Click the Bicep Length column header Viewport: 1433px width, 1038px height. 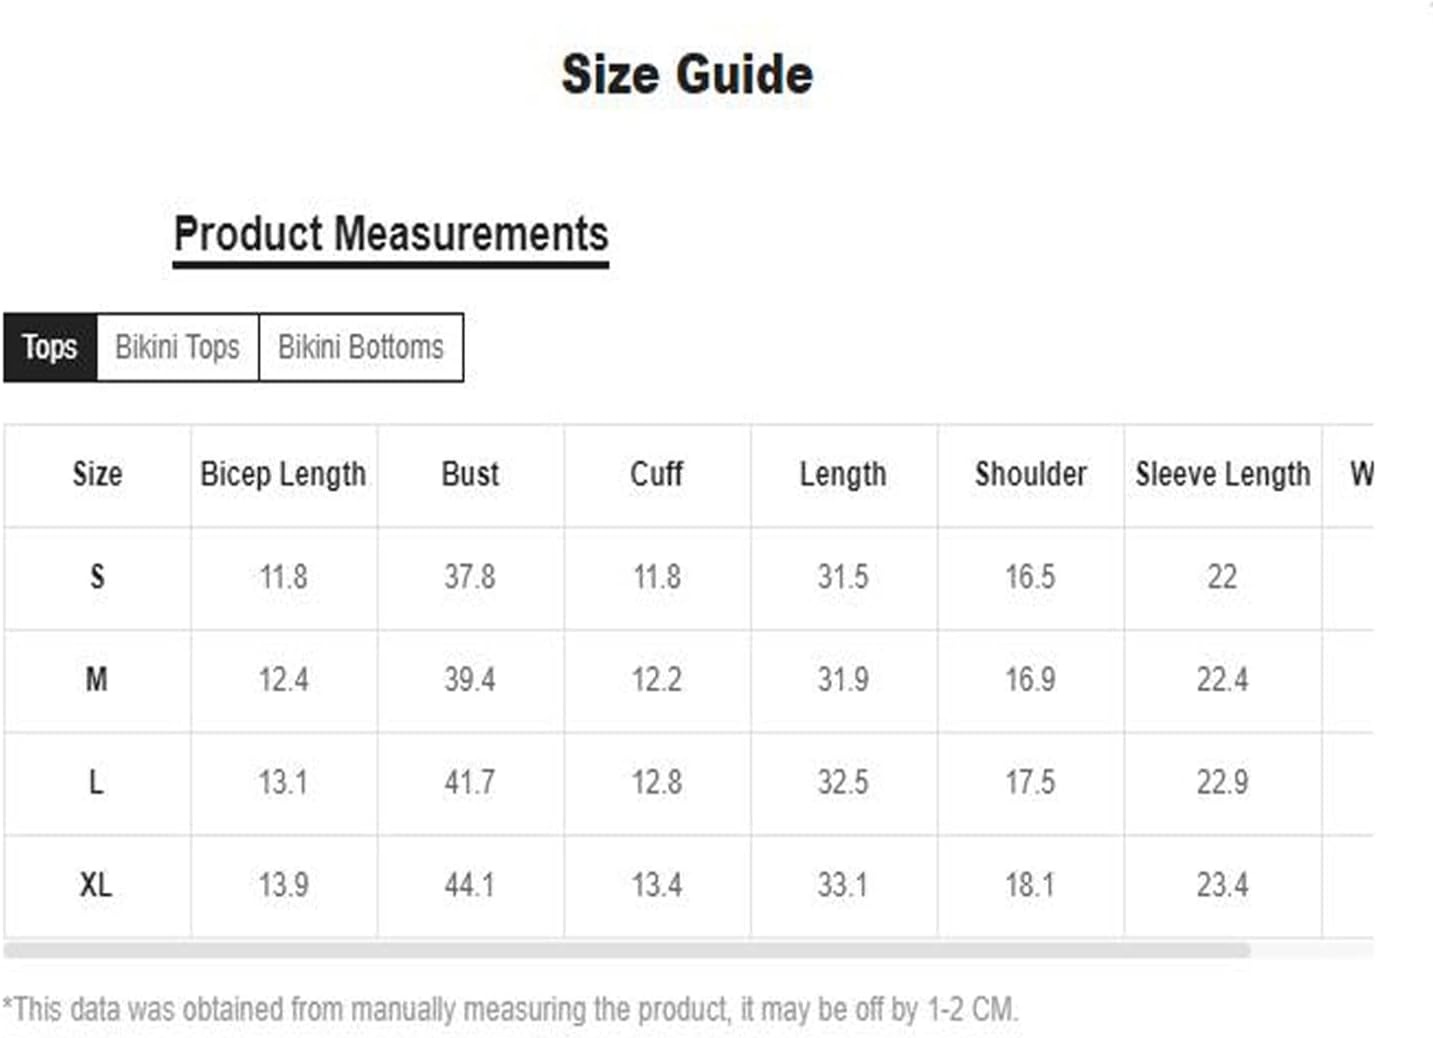click(x=283, y=474)
